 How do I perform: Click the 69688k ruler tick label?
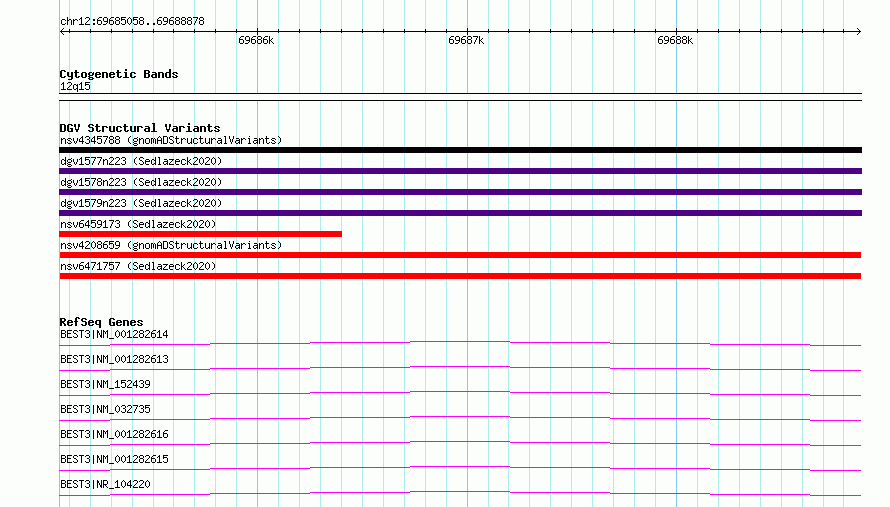pos(675,40)
